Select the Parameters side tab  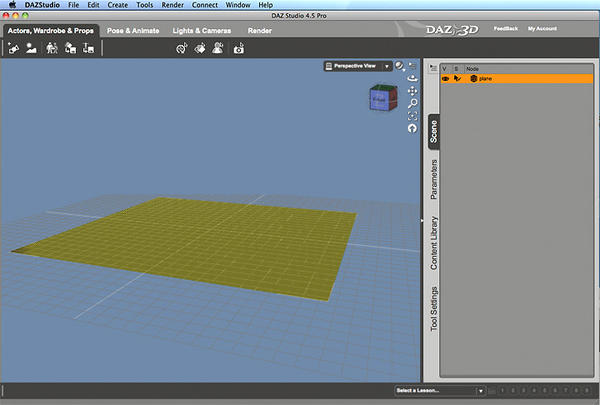pyautogui.click(x=434, y=180)
